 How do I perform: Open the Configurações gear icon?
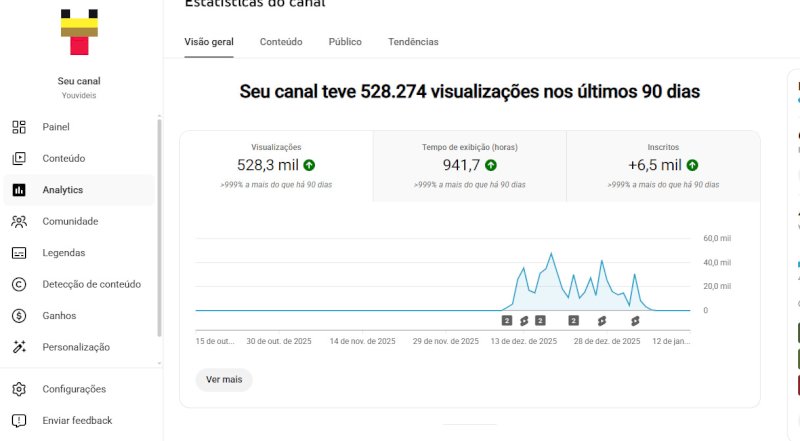[x=19, y=389]
